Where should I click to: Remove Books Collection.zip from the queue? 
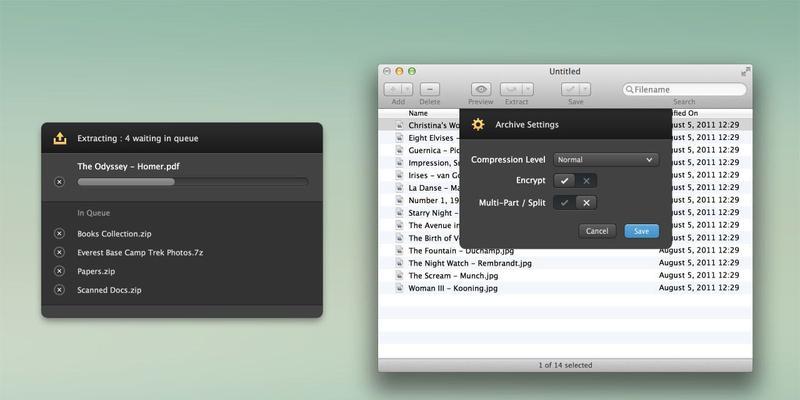[58, 234]
